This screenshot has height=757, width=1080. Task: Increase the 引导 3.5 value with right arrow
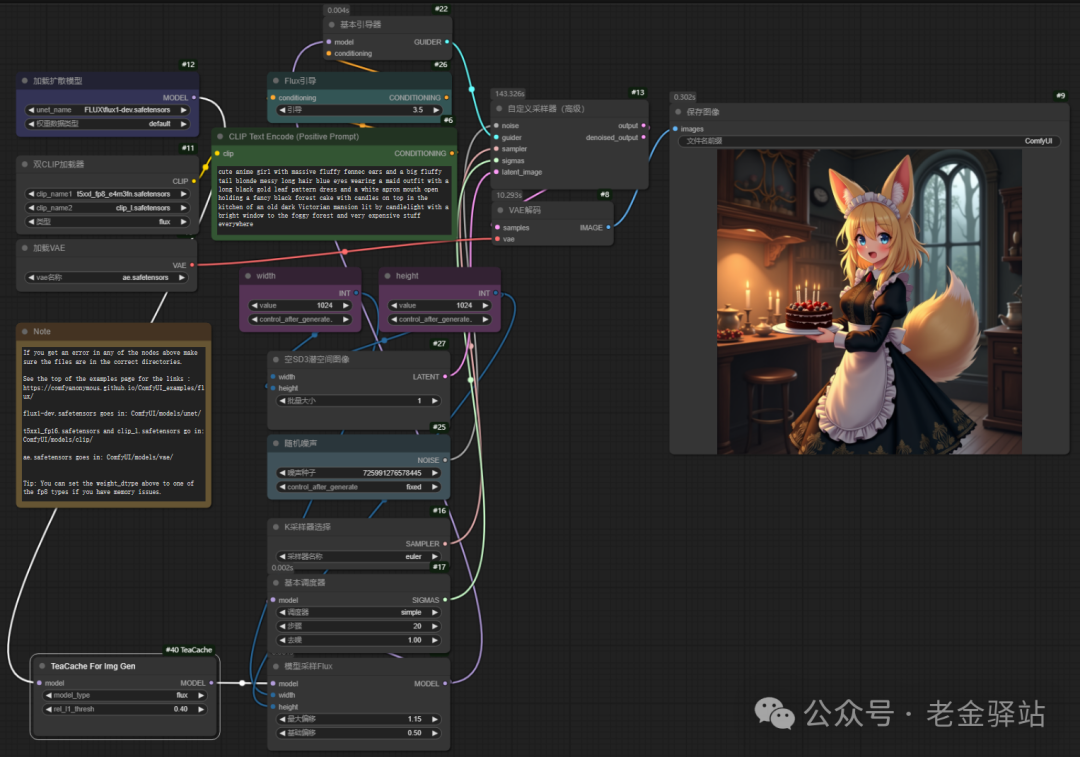point(435,110)
